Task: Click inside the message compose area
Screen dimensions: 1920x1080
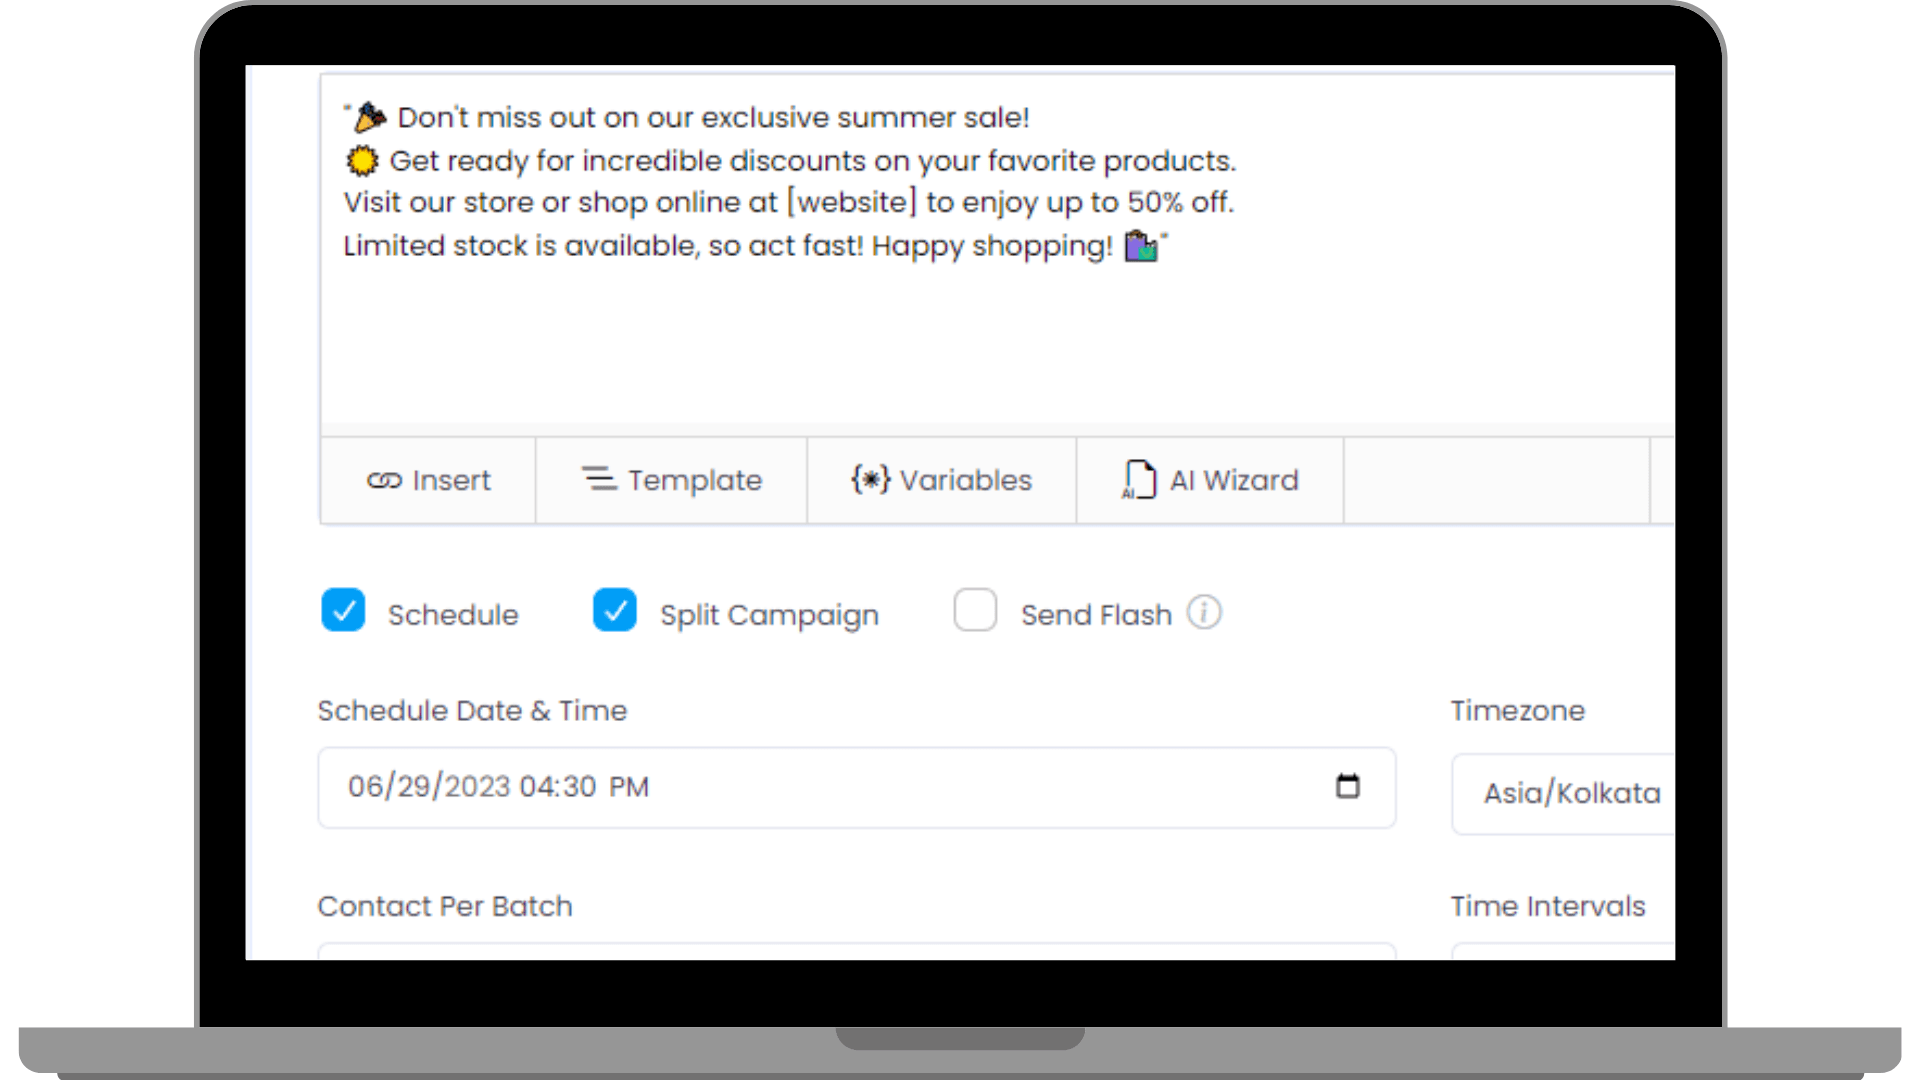Action: [900, 340]
